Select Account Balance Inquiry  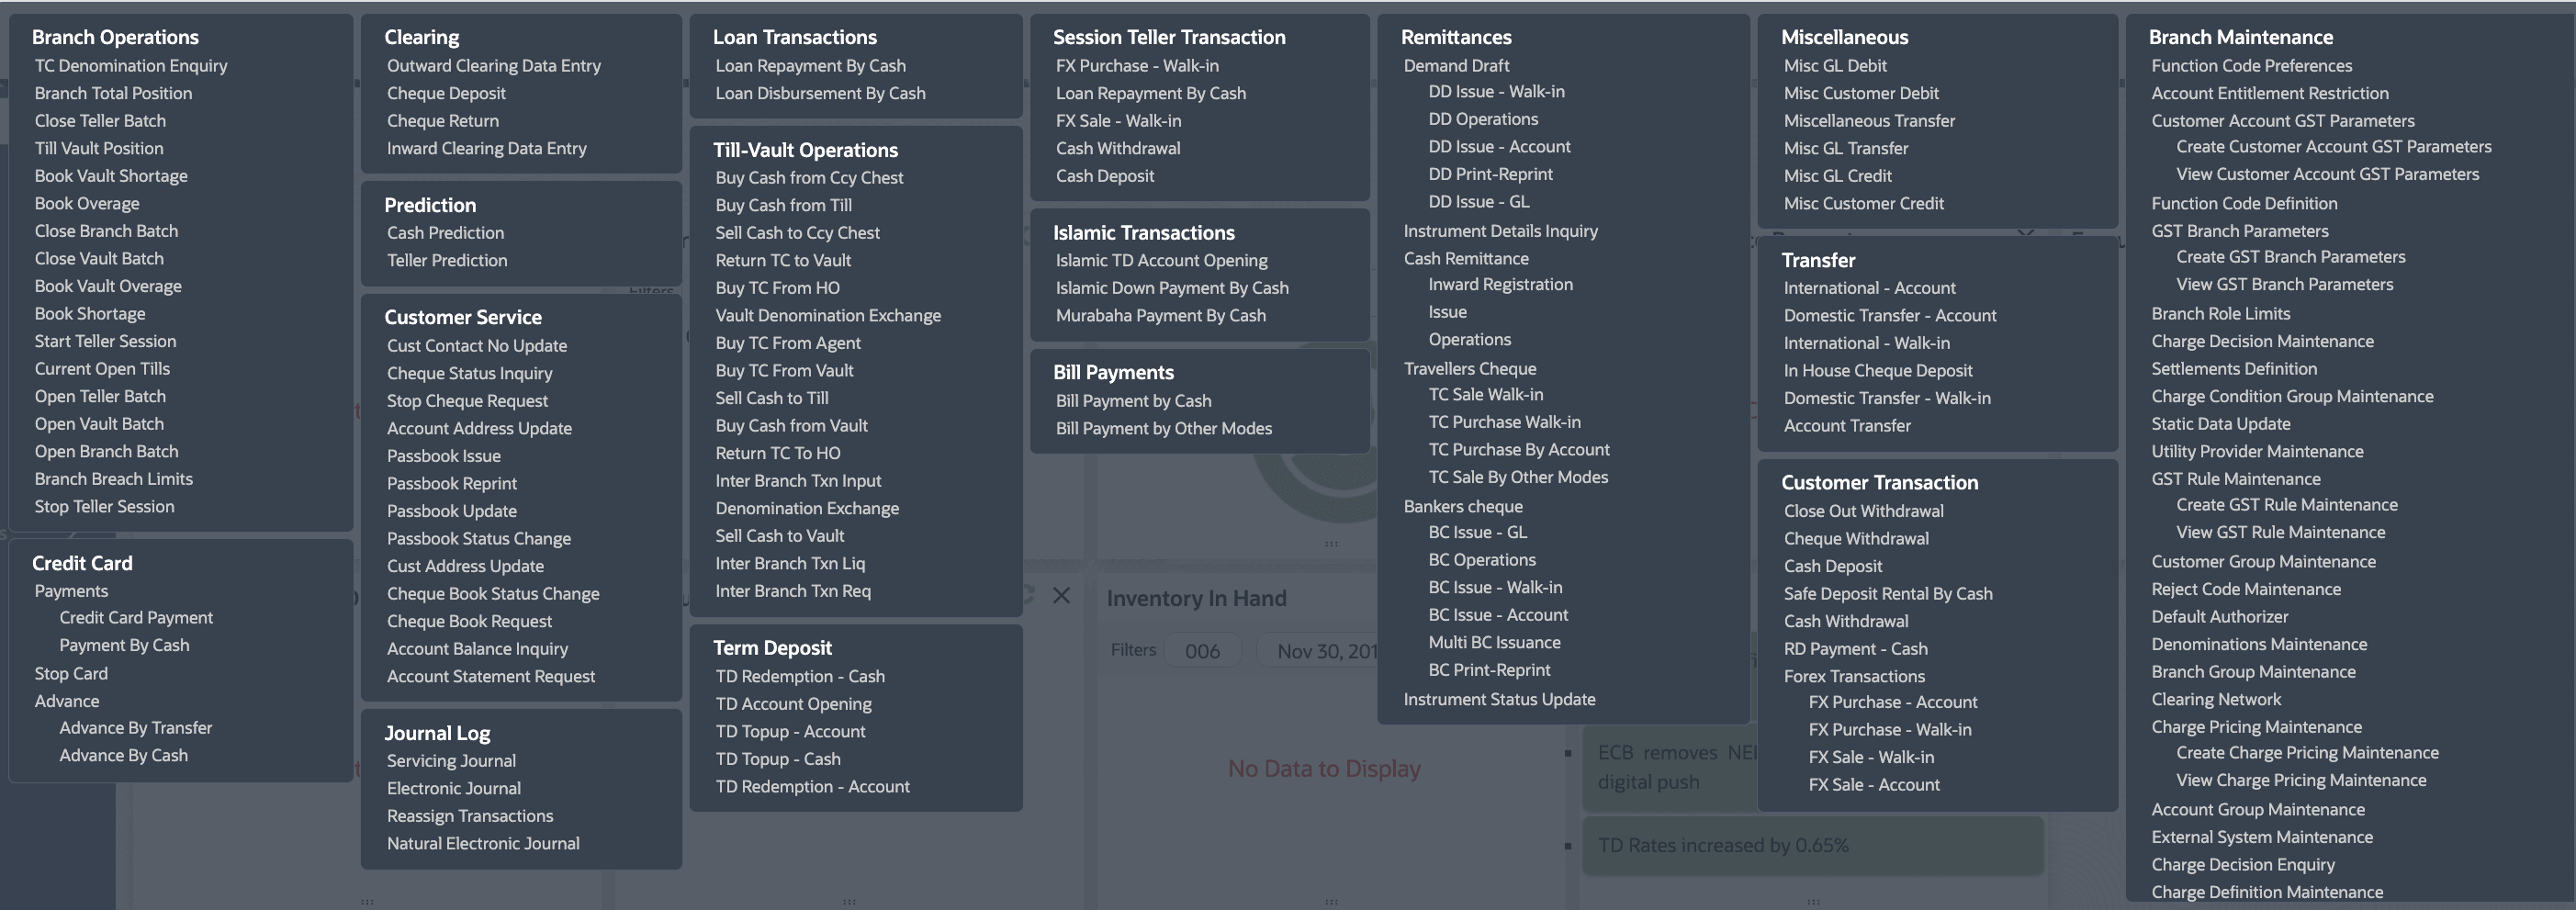pyautogui.click(x=477, y=649)
